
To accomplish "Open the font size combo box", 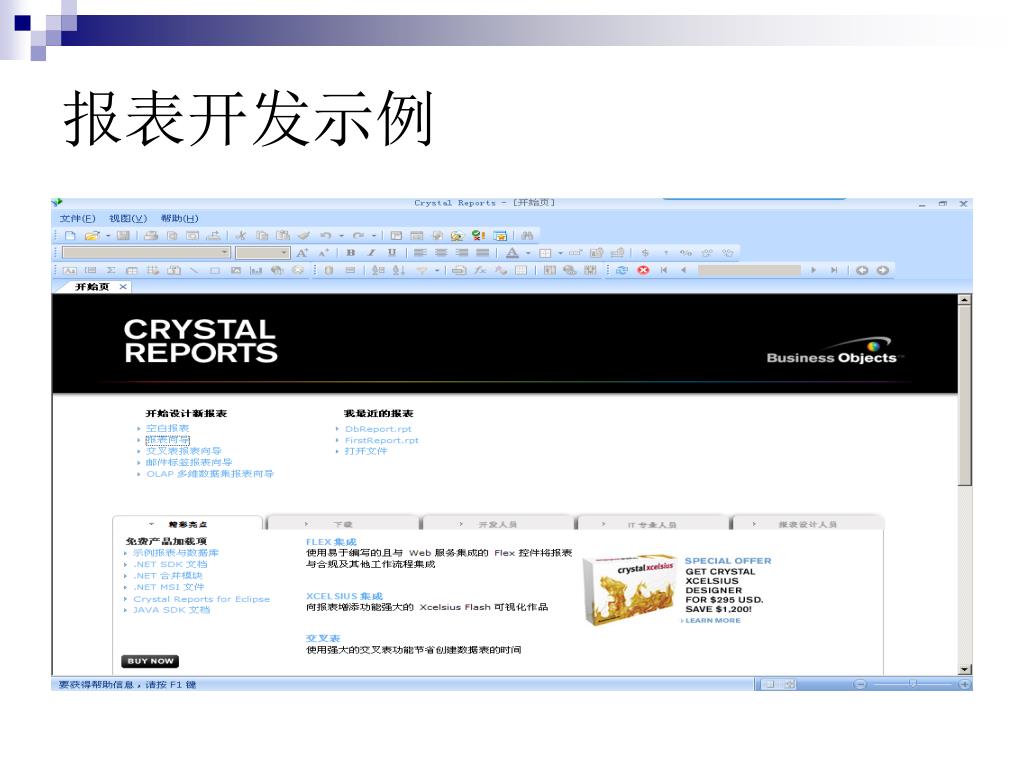I will [263, 253].
